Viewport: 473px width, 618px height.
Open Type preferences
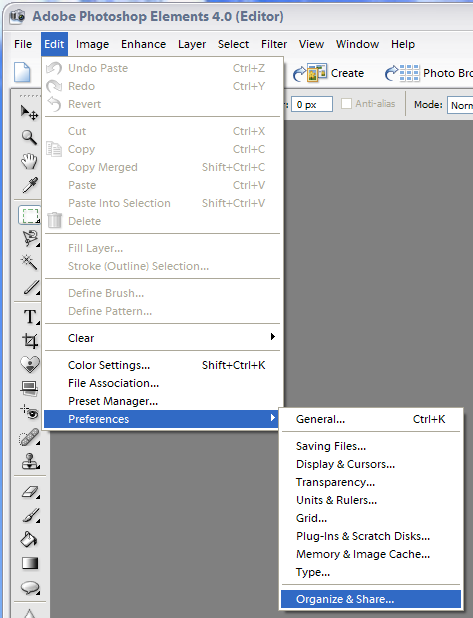[x=371, y=572]
